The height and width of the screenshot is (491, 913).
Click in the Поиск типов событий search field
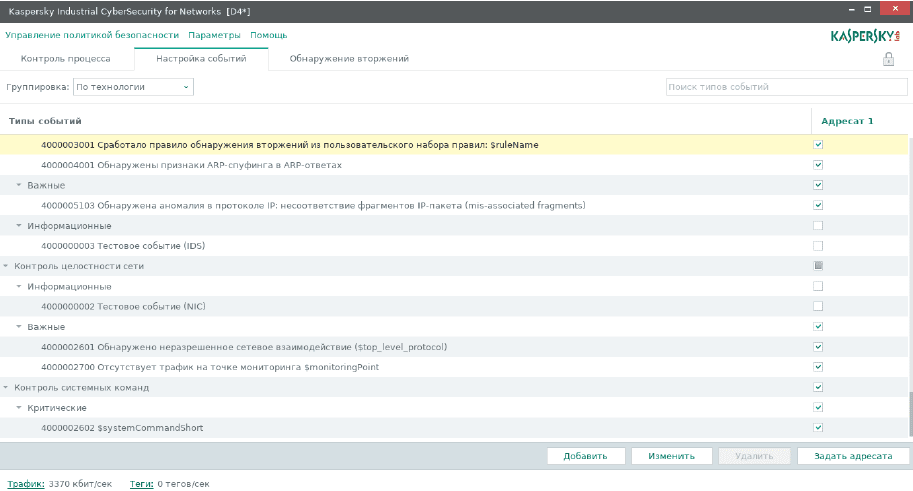point(785,87)
